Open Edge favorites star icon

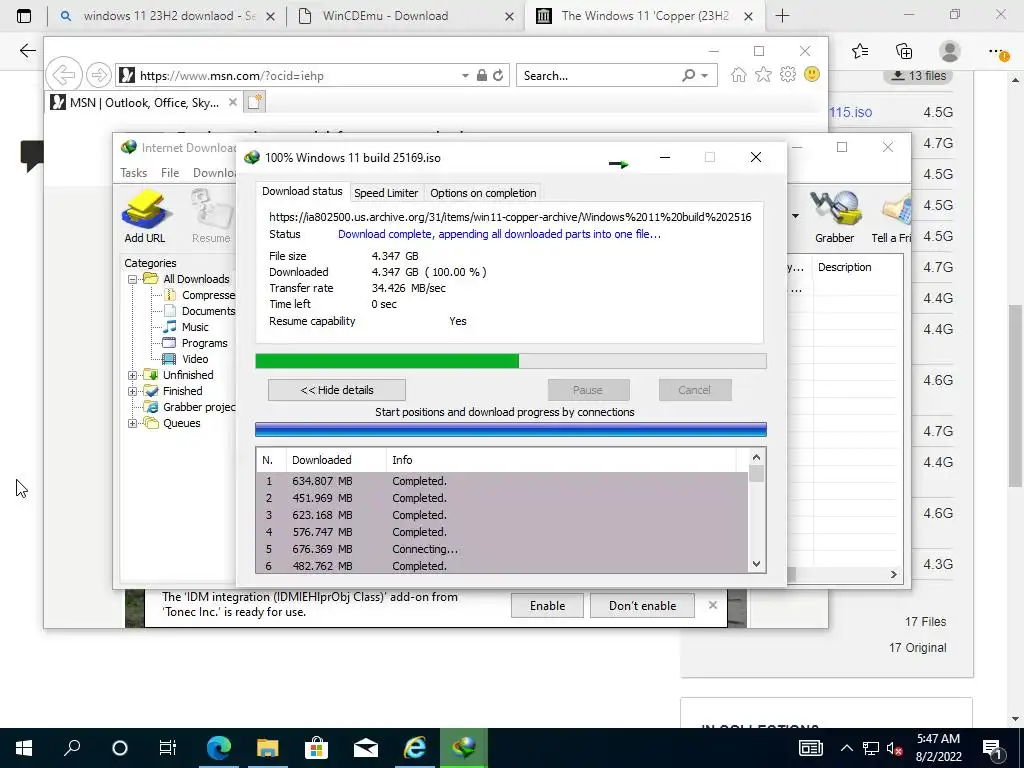[860, 51]
